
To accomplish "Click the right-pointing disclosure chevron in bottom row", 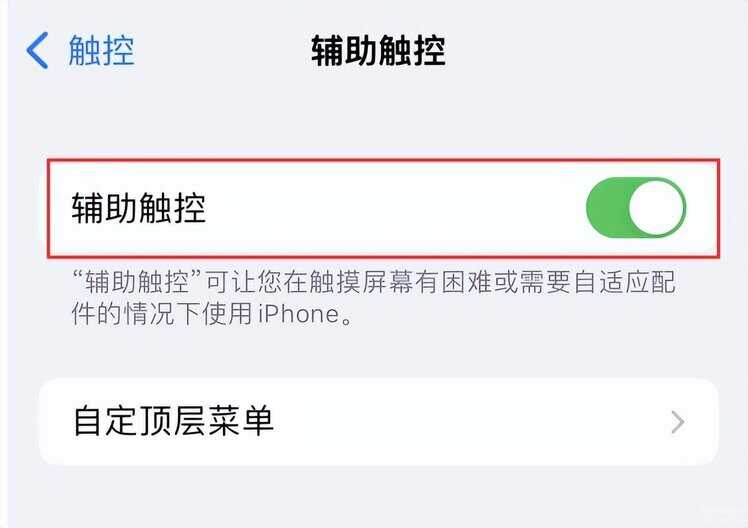I will [x=677, y=422].
